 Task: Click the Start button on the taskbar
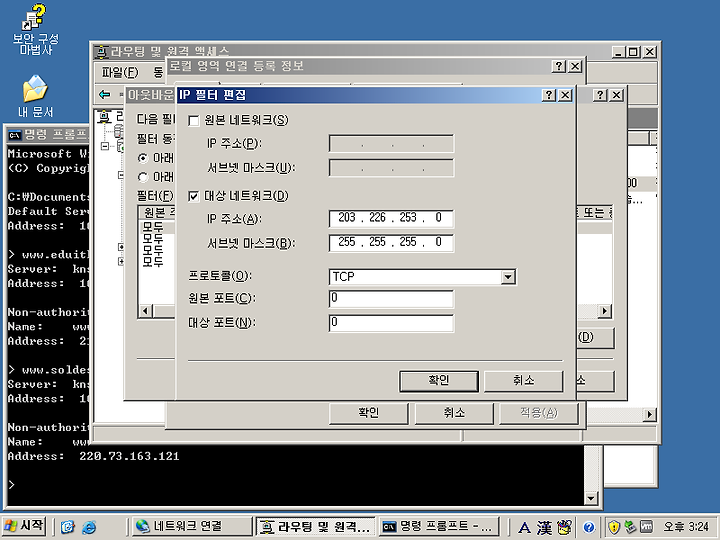click(24, 526)
